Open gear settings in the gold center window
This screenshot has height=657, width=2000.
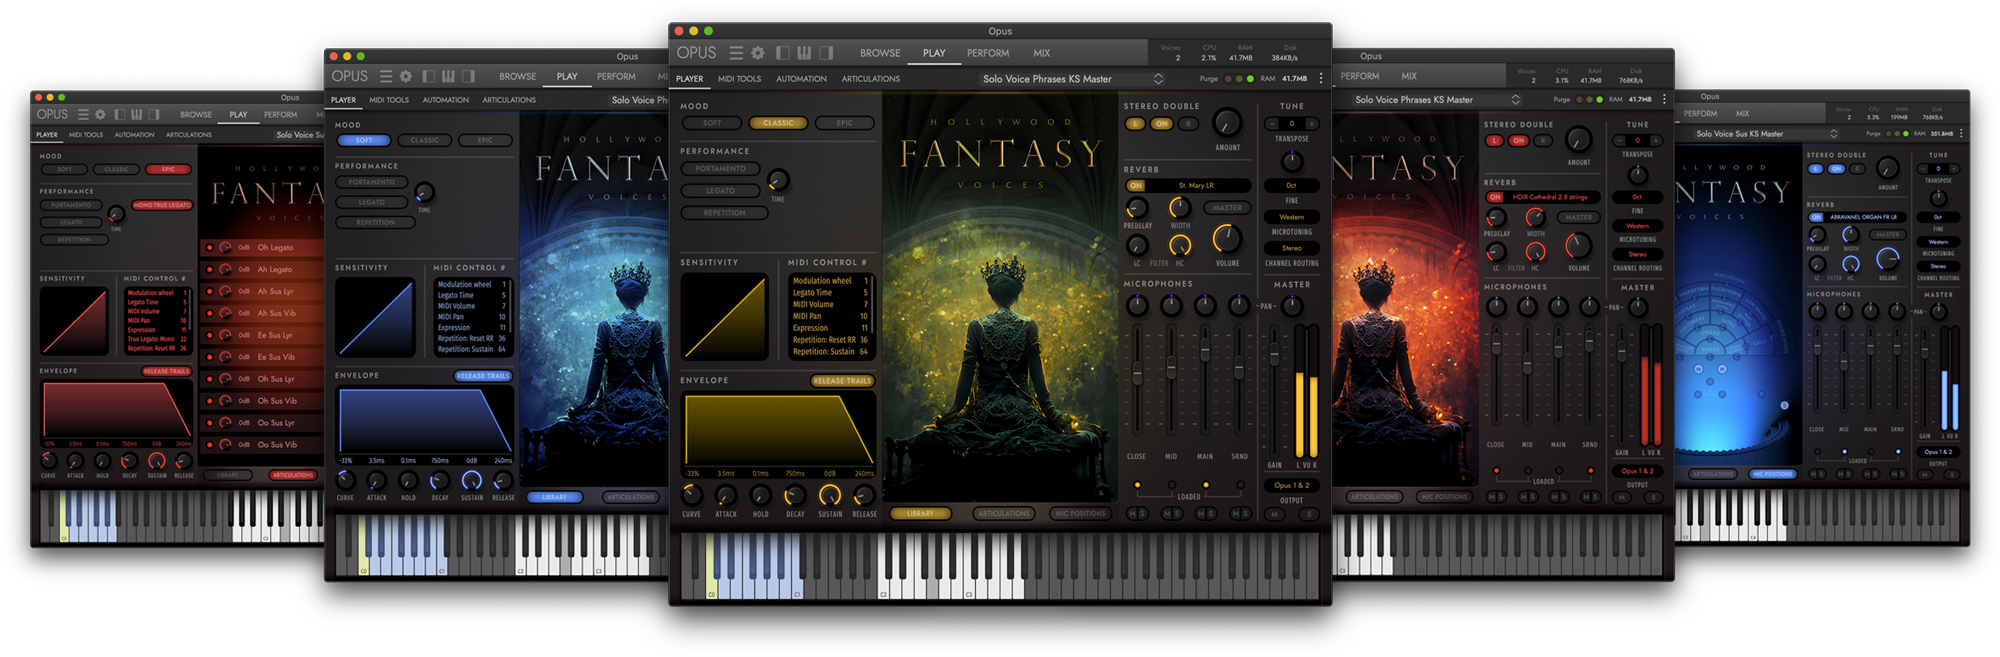click(758, 53)
